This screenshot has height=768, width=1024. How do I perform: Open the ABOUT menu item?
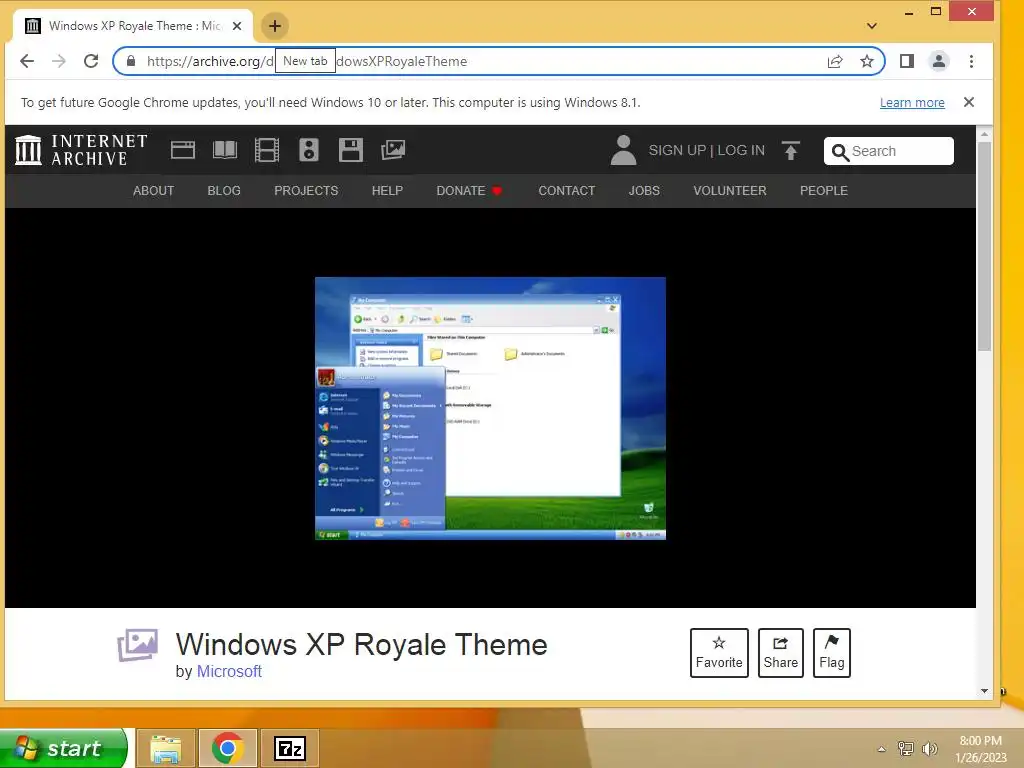(153, 191)
